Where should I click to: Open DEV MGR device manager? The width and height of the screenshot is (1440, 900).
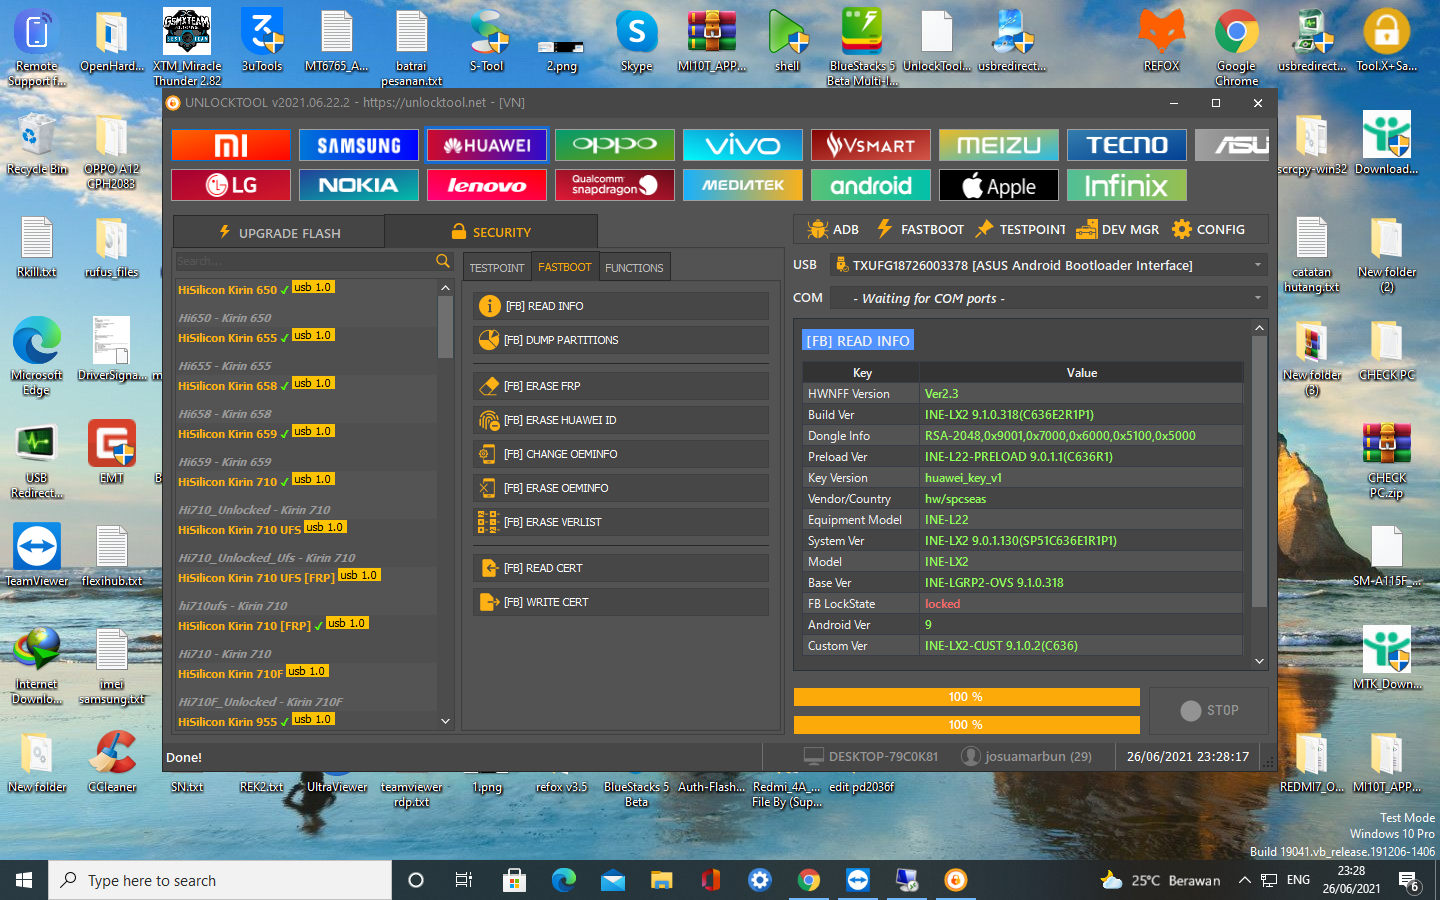[1118, 229]
